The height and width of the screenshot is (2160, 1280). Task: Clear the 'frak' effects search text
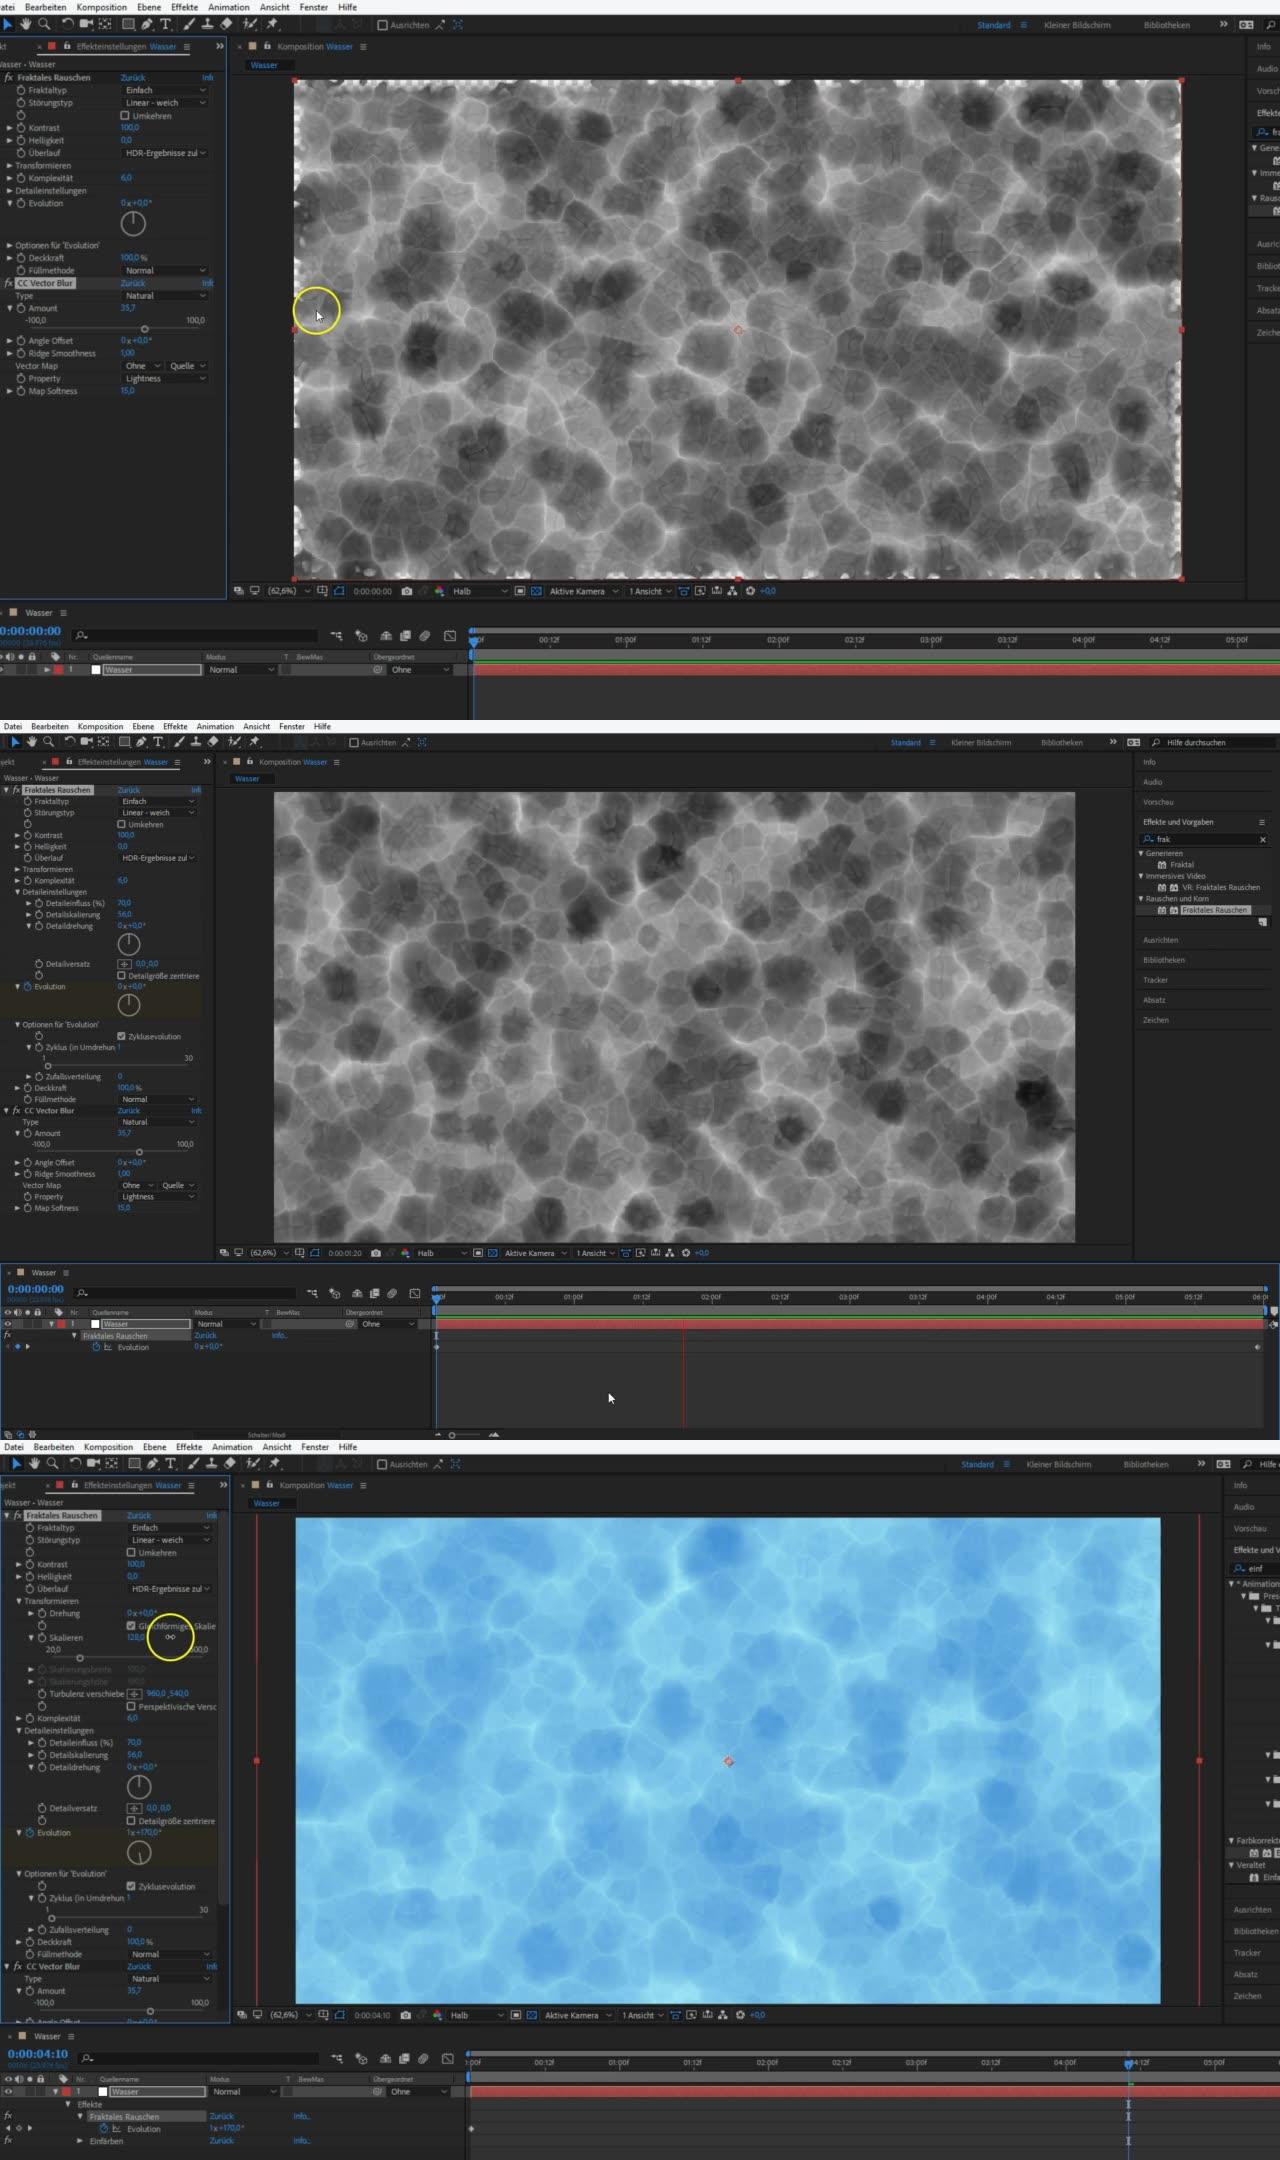pos(1262,840)
